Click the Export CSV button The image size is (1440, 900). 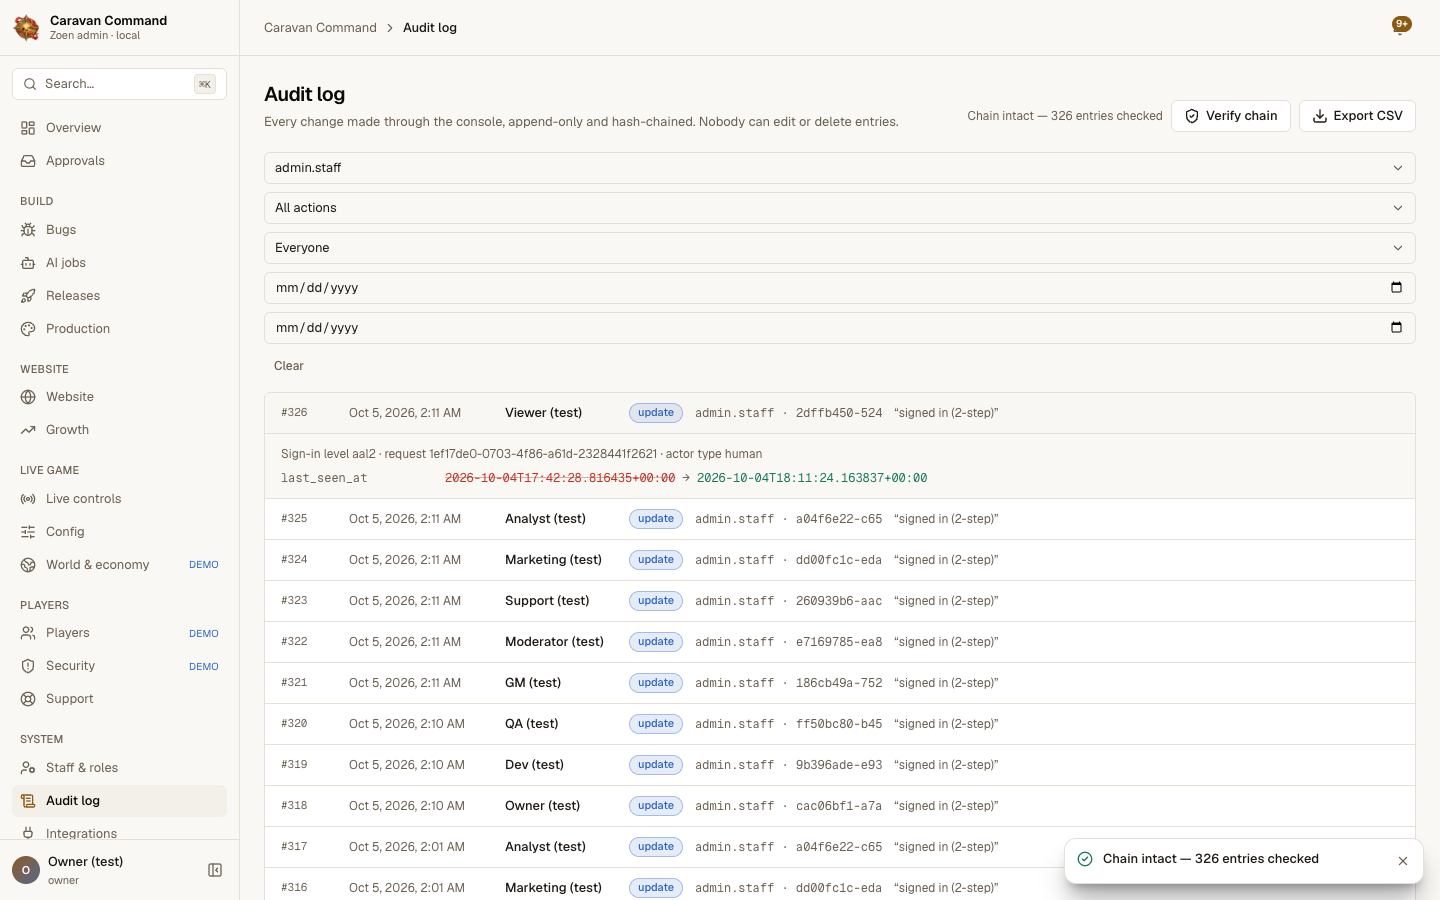tap(1357, 116)
